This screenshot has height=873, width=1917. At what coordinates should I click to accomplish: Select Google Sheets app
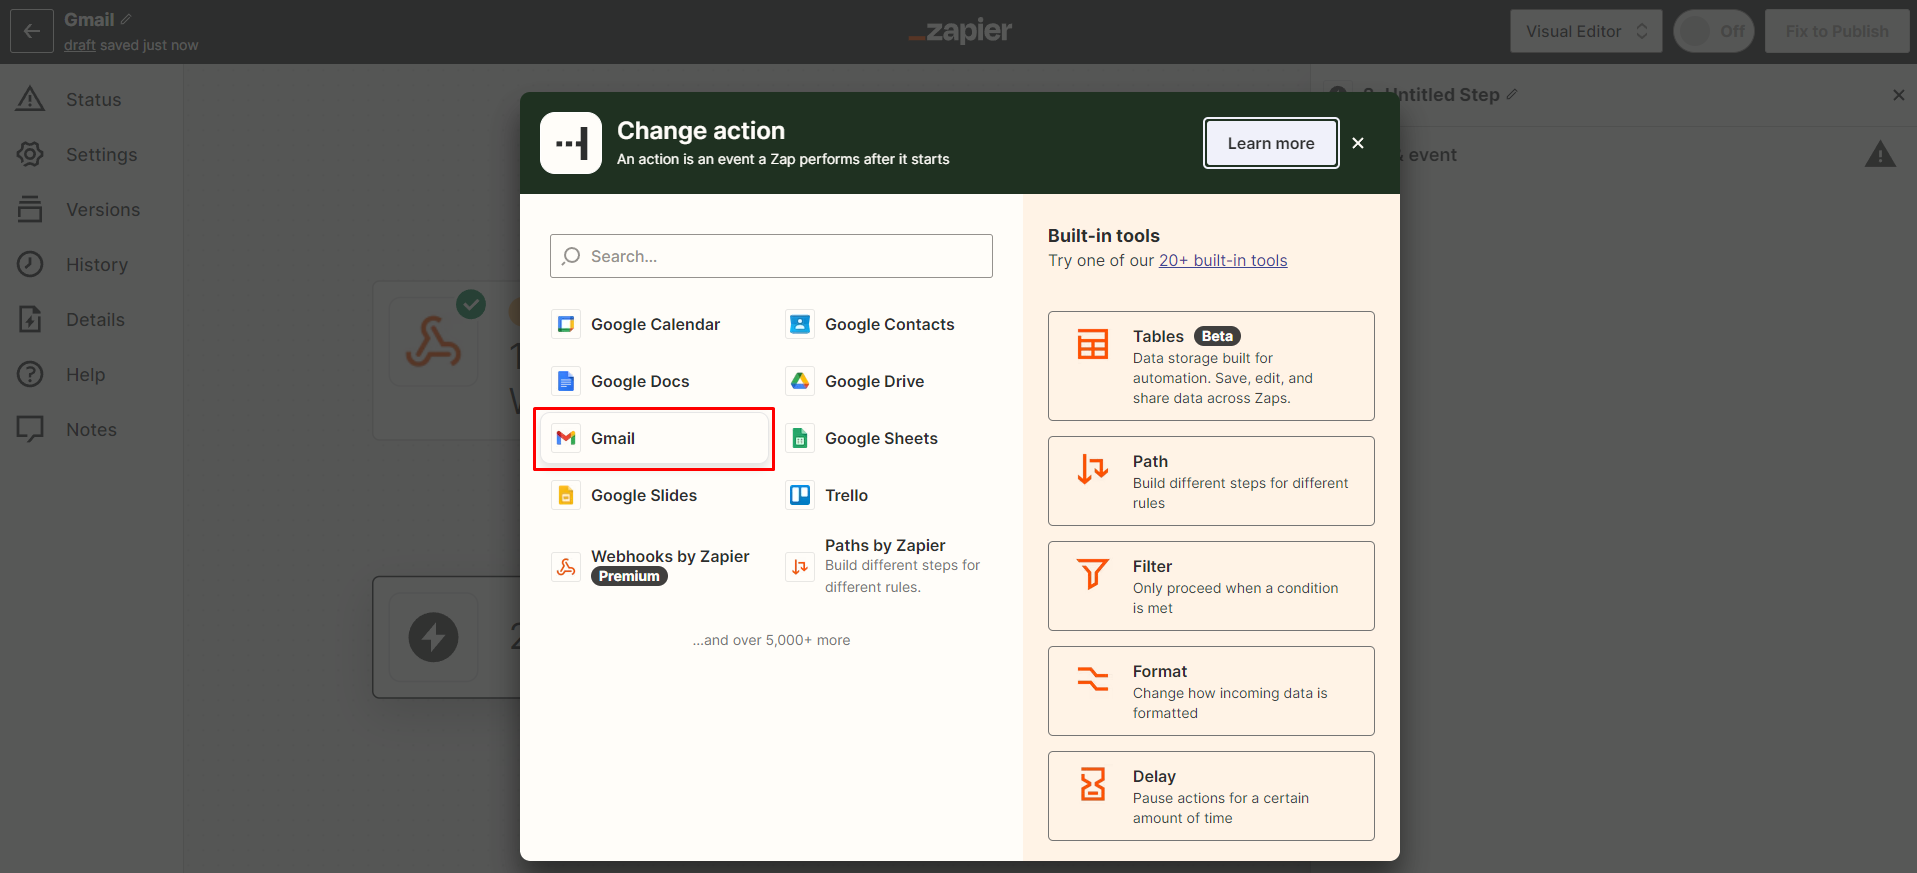point(888,438)
